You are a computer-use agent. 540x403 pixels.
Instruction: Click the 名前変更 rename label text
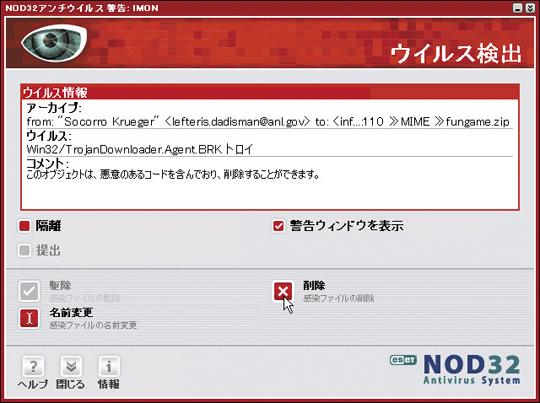(71, 312)
